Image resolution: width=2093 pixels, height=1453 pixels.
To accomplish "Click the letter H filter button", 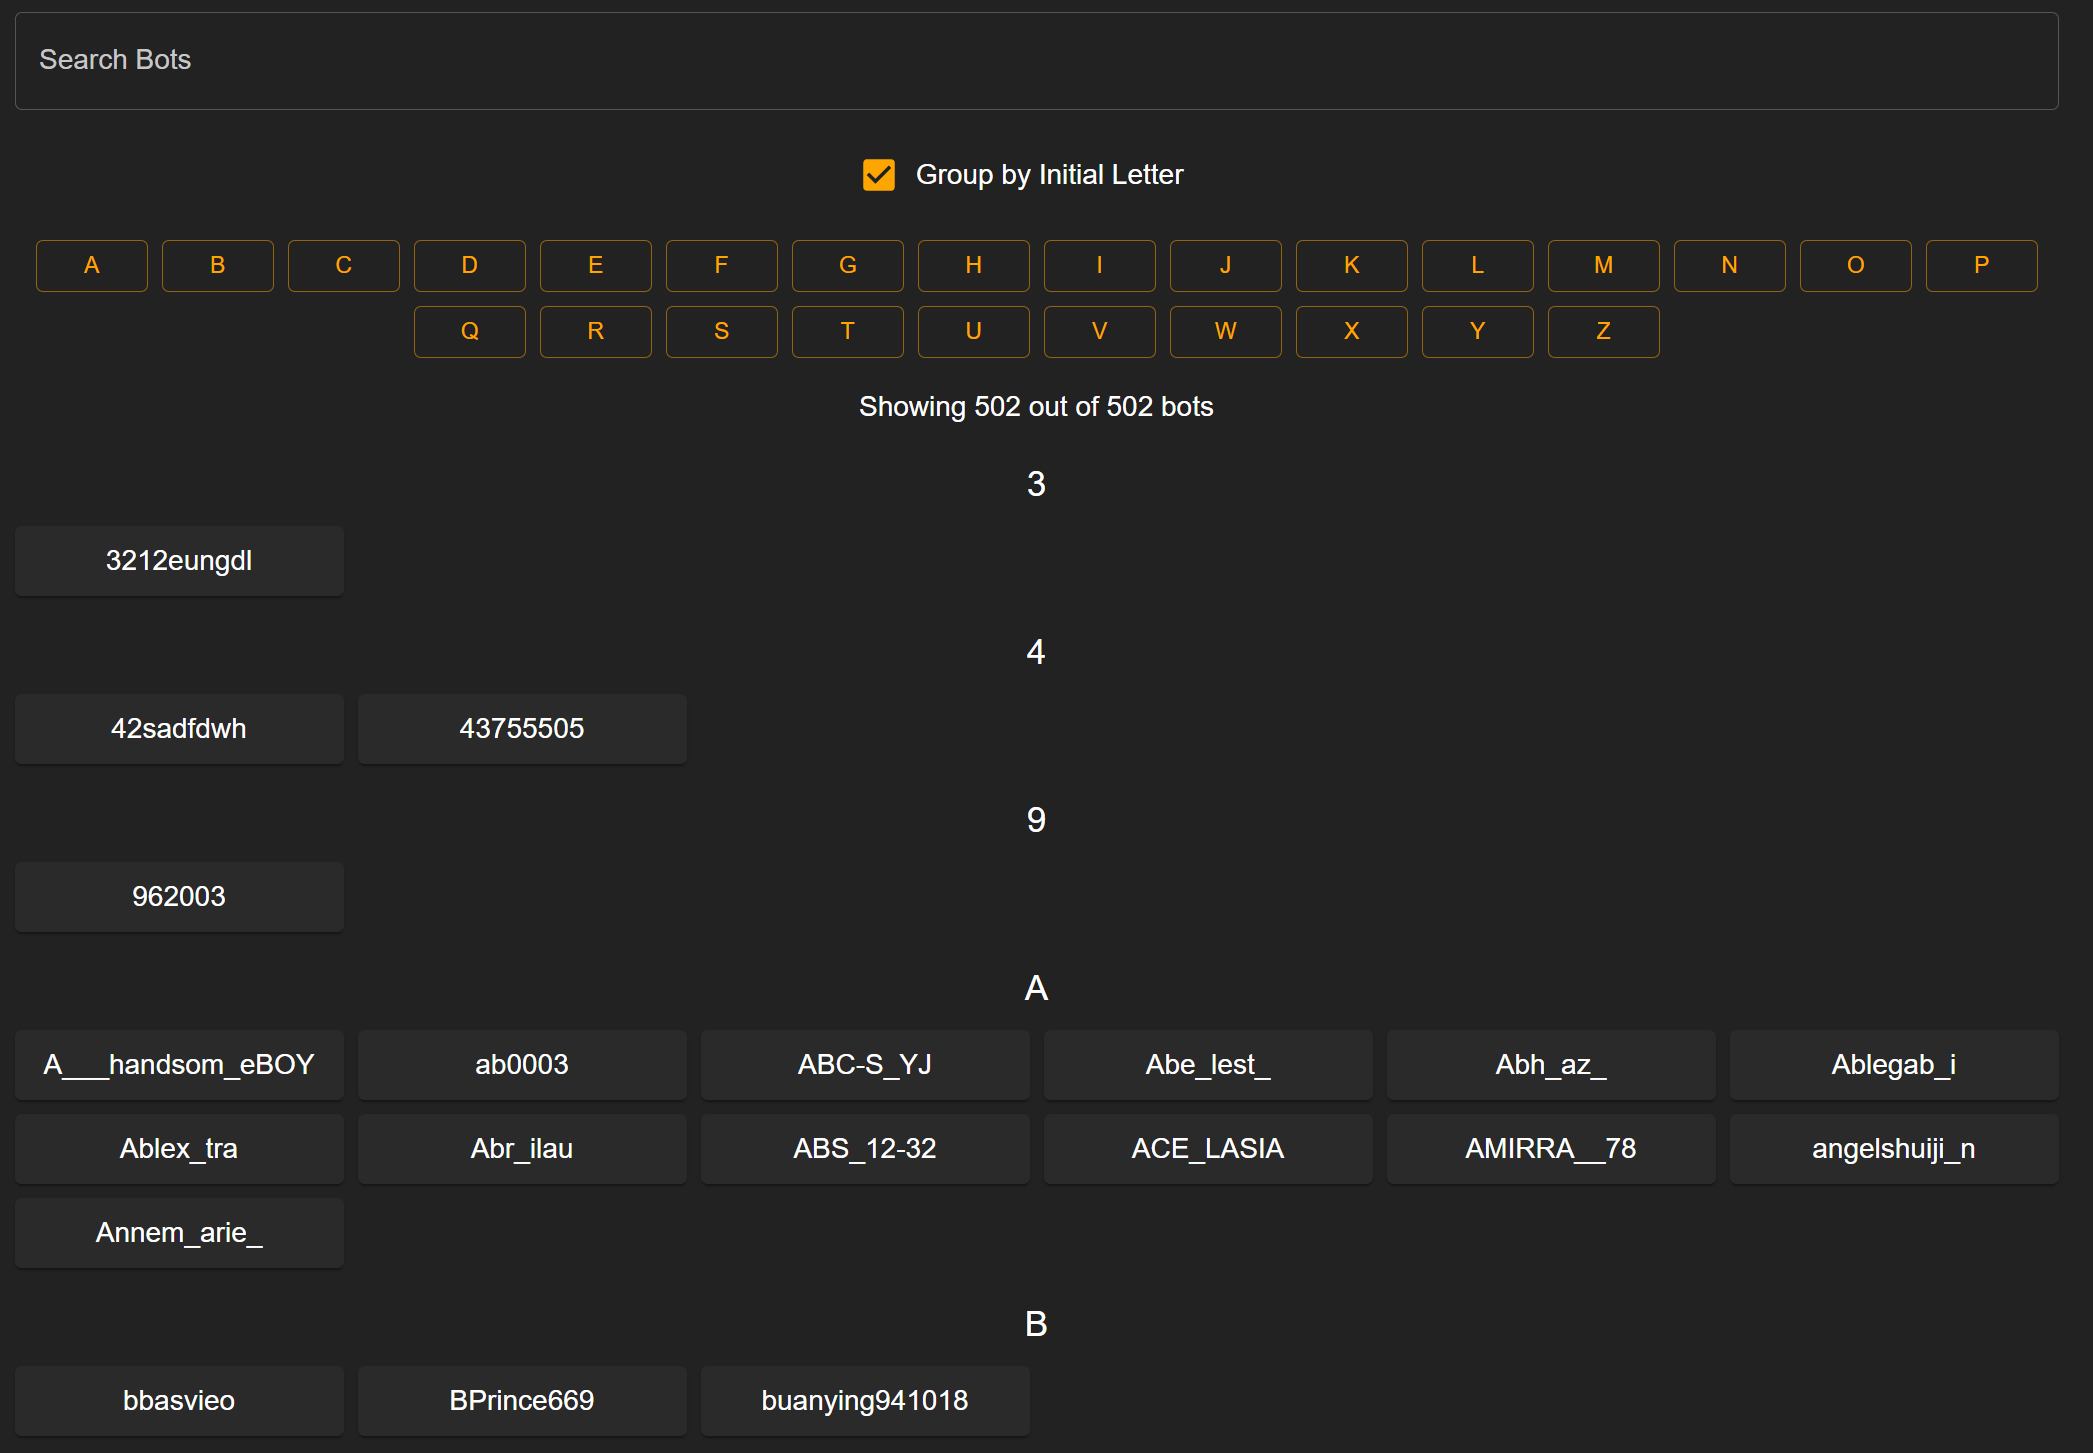I will pyautogui.click(x=973, y=266).
